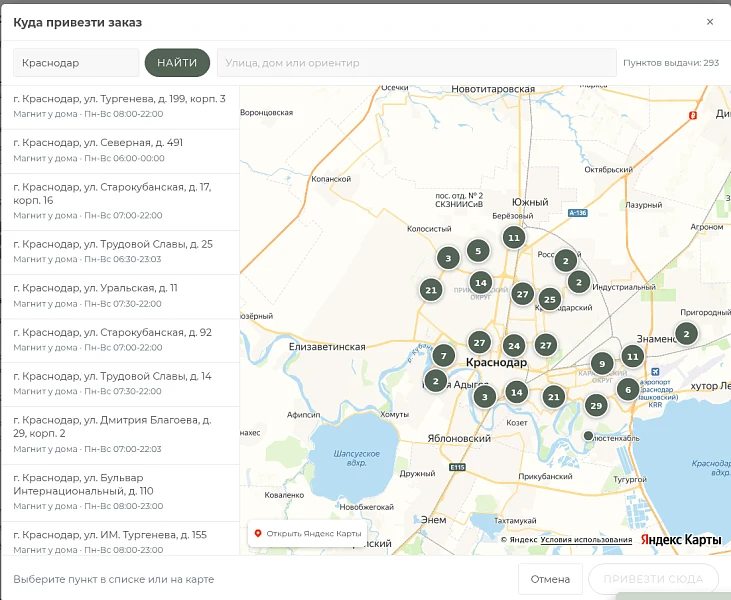Click cluster 21 right of lower cluster 14
This screenshot has height=600, width=731.
(553, 397)
